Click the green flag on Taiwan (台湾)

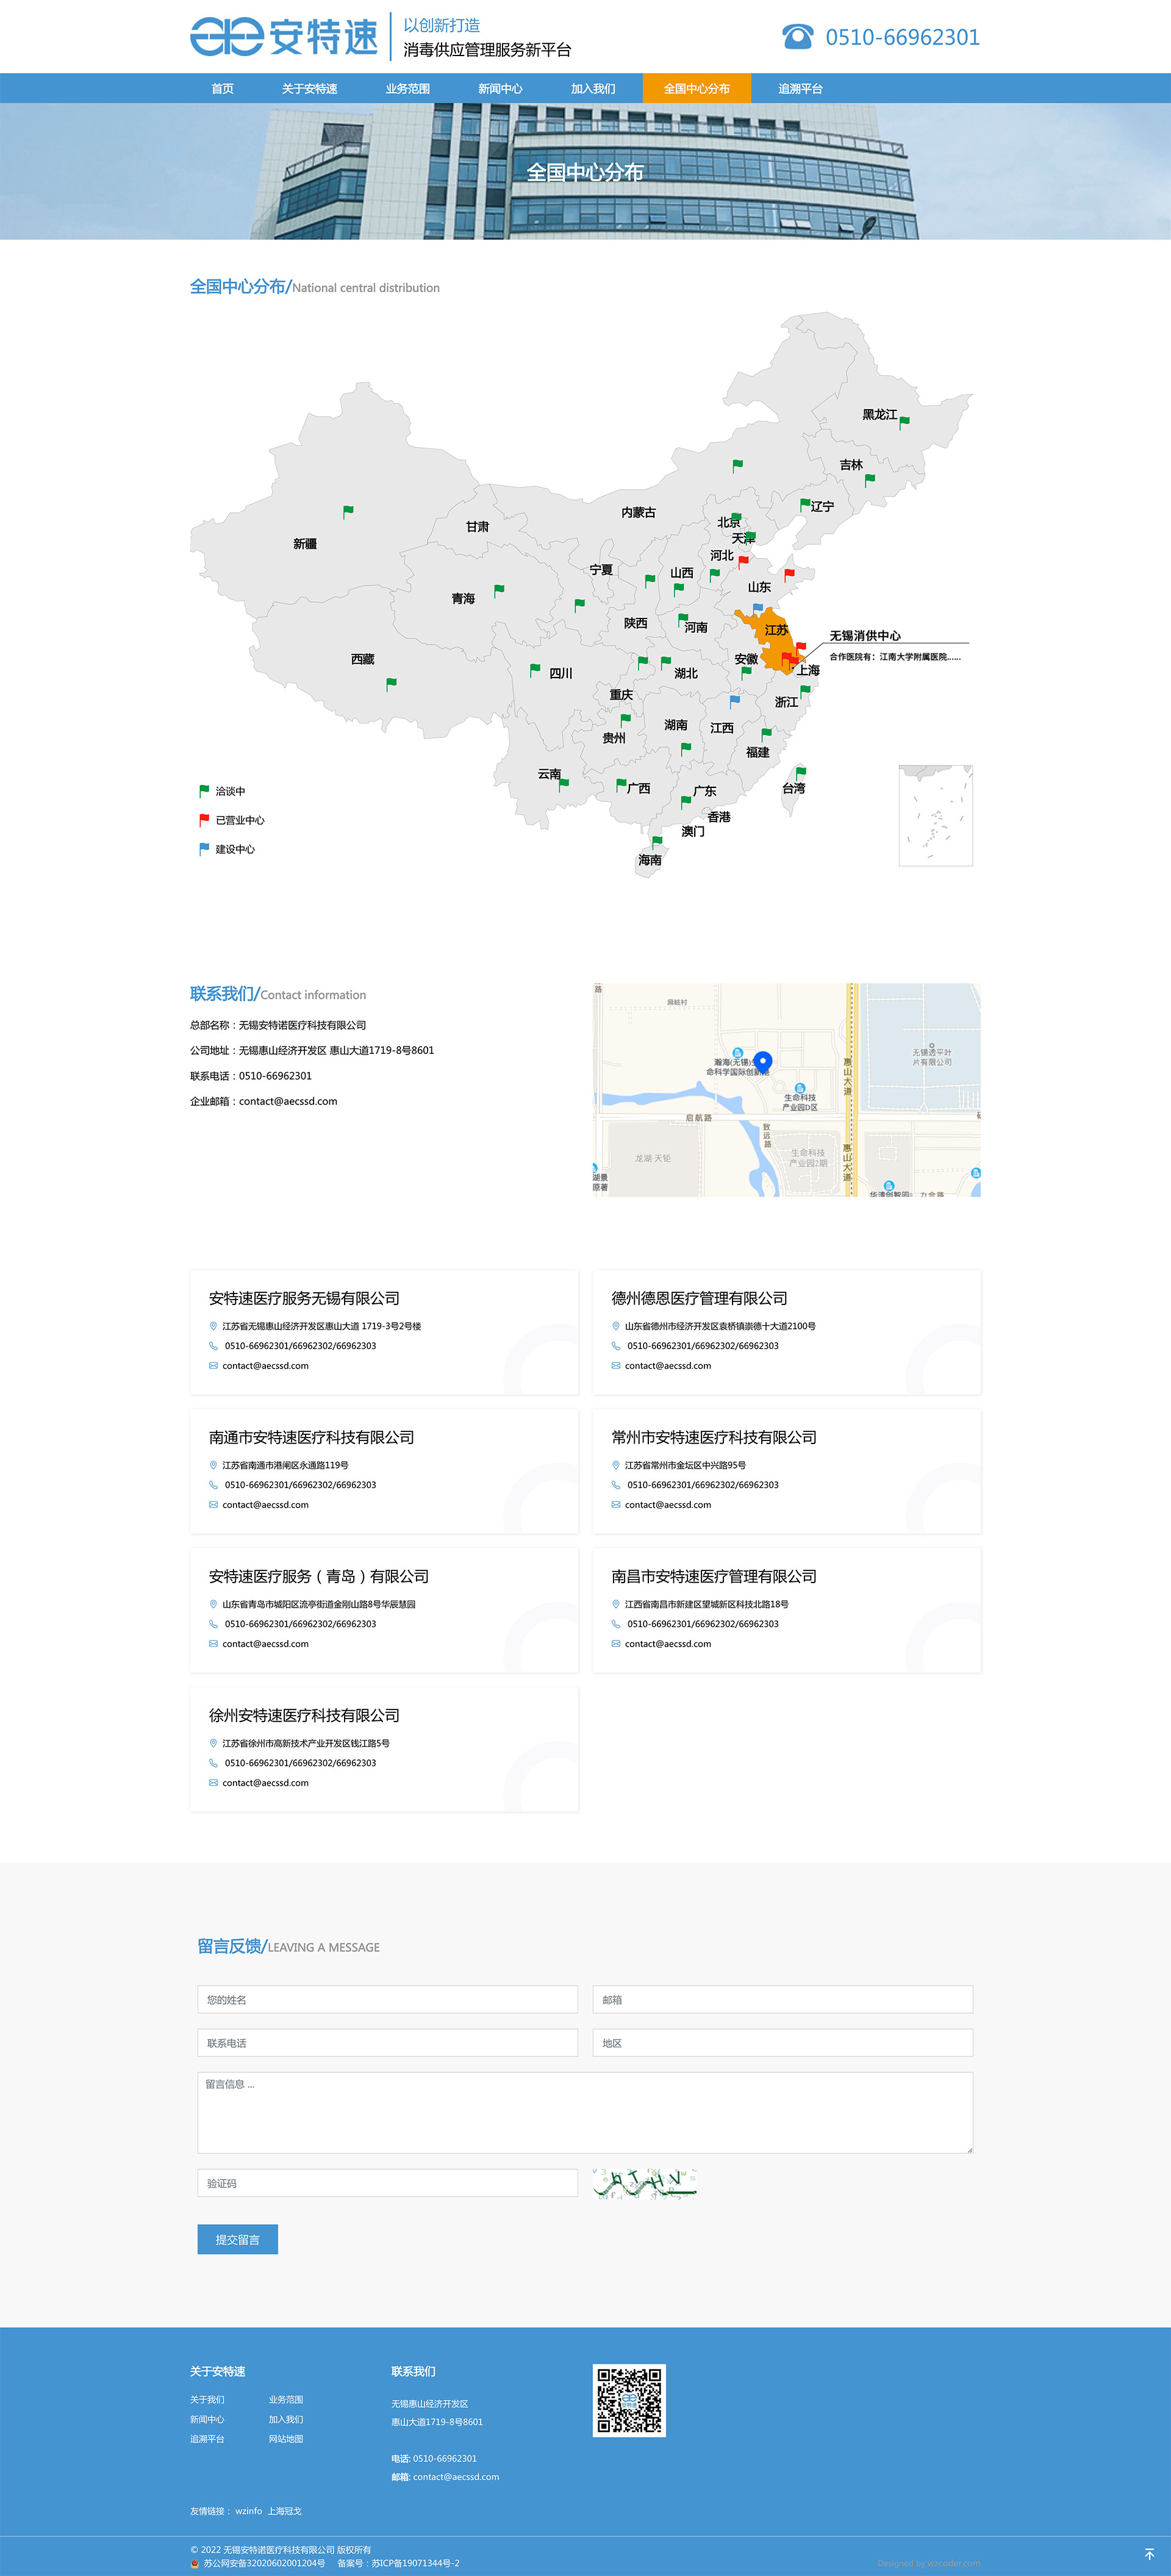click(x=800, y=771)
